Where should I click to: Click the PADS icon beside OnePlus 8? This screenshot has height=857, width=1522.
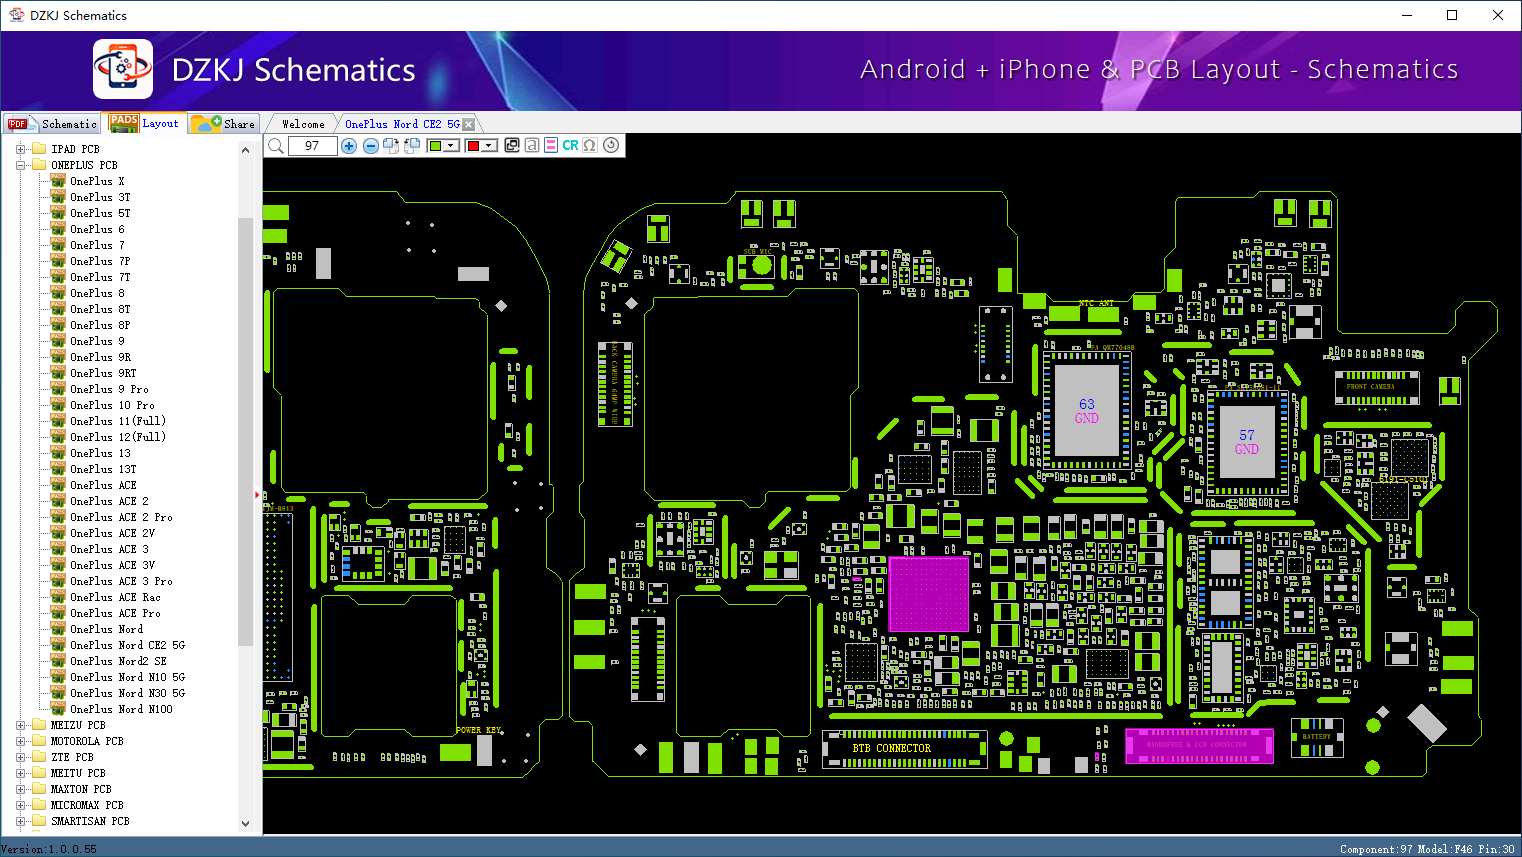58,293
